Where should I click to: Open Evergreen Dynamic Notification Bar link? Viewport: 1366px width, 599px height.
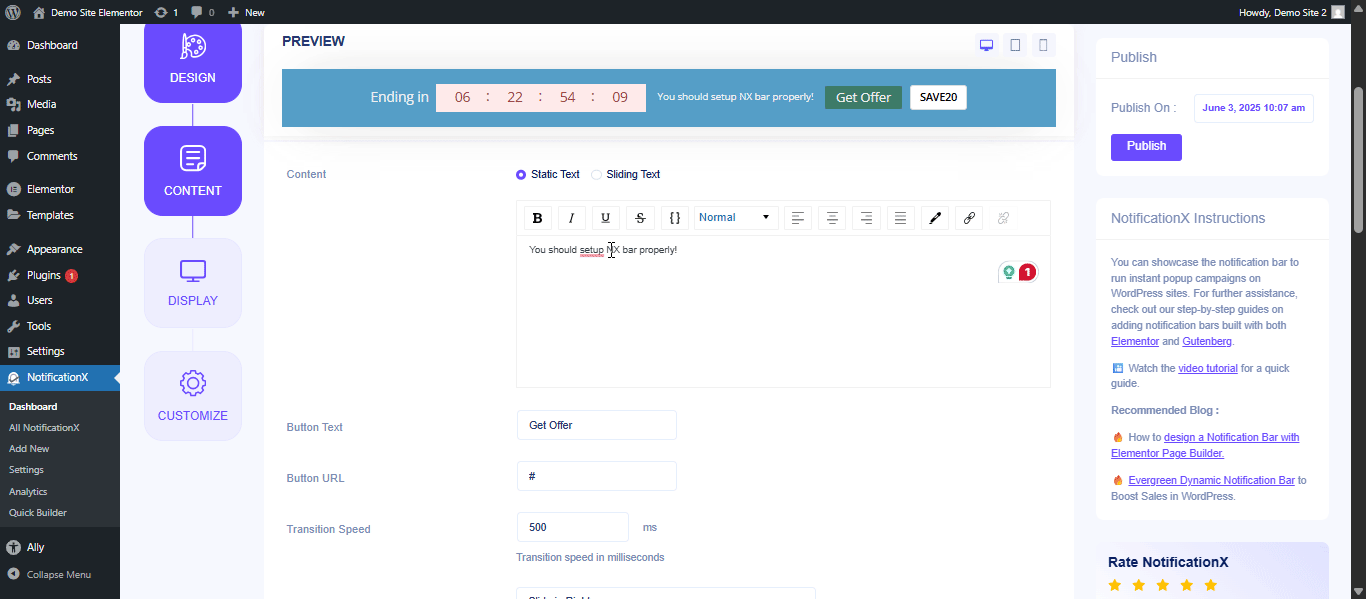point(1211,480)
